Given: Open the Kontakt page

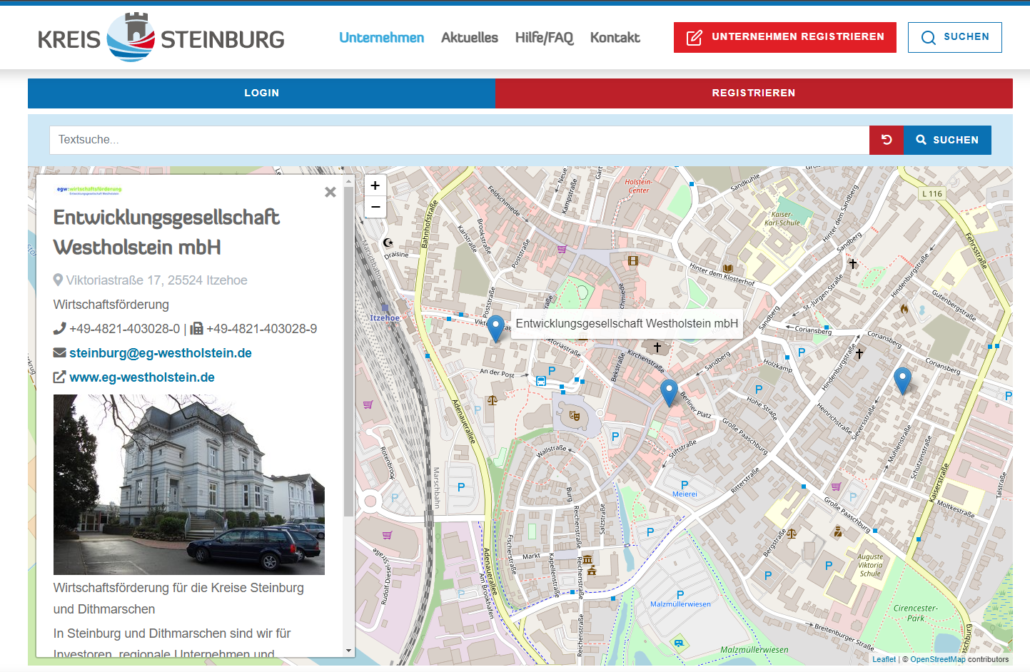Looking at the screenshot, I should click(x=615, y=38).
